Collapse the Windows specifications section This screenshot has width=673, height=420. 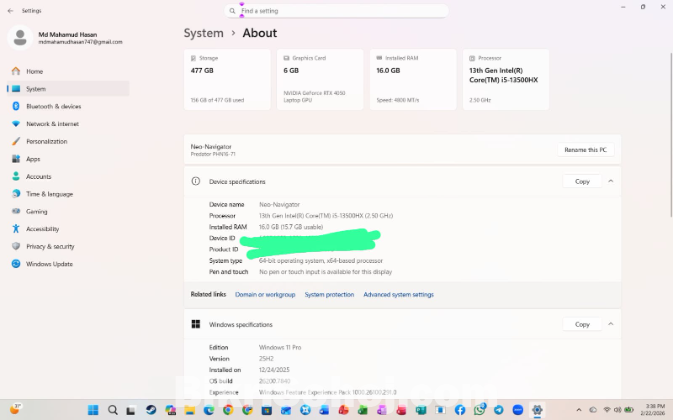point(610,324)
